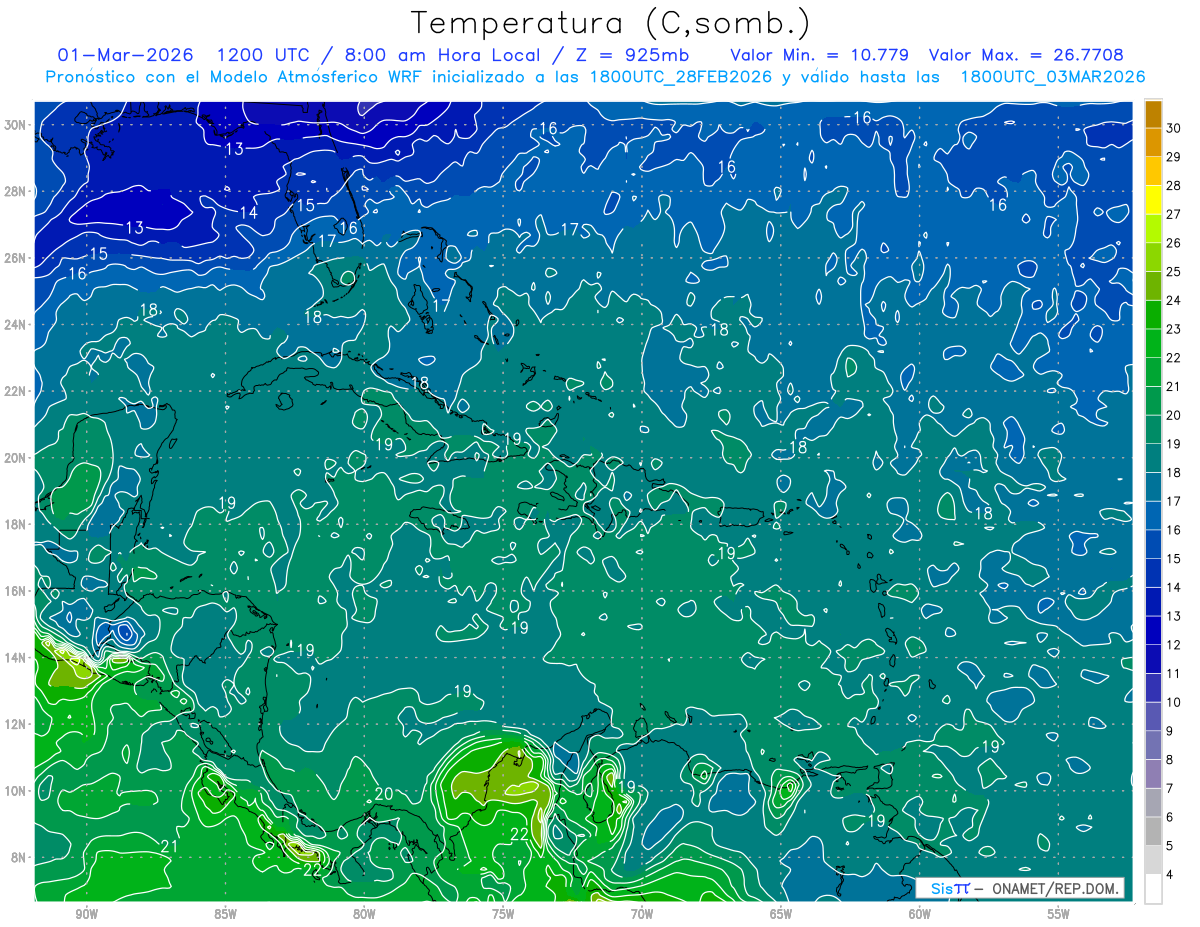Click the 75W longitude axis label

503,914
